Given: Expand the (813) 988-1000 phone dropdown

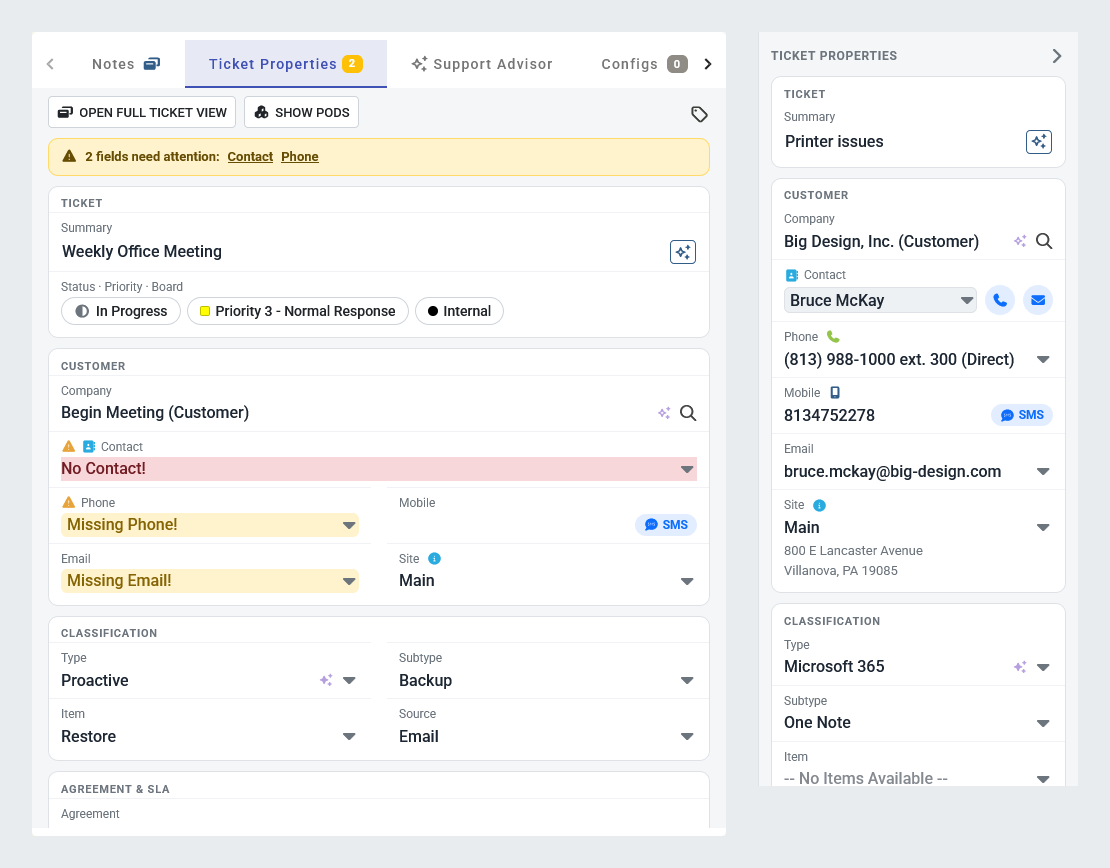Looking at the screenshot, I should tap(1043, 360).
